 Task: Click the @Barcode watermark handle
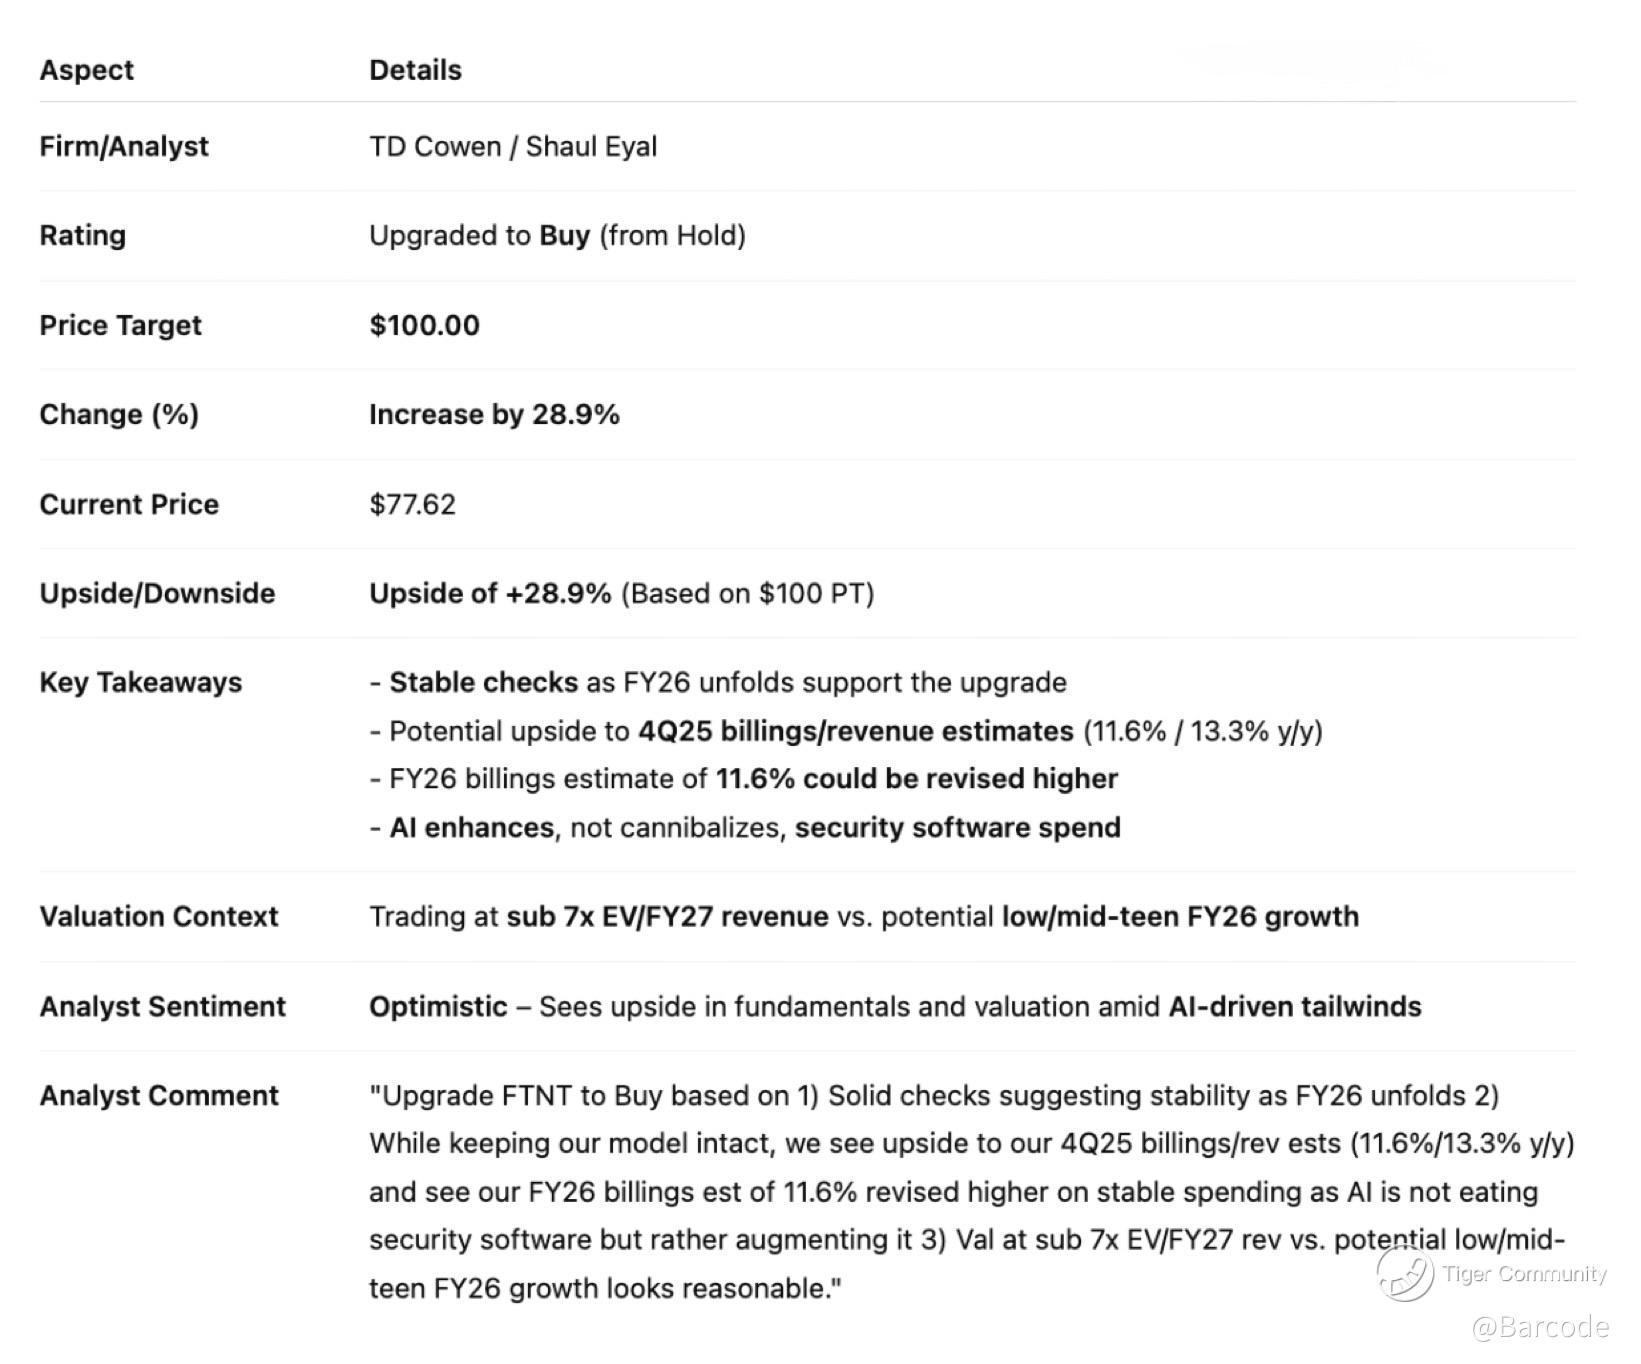click(1540, 1327)
